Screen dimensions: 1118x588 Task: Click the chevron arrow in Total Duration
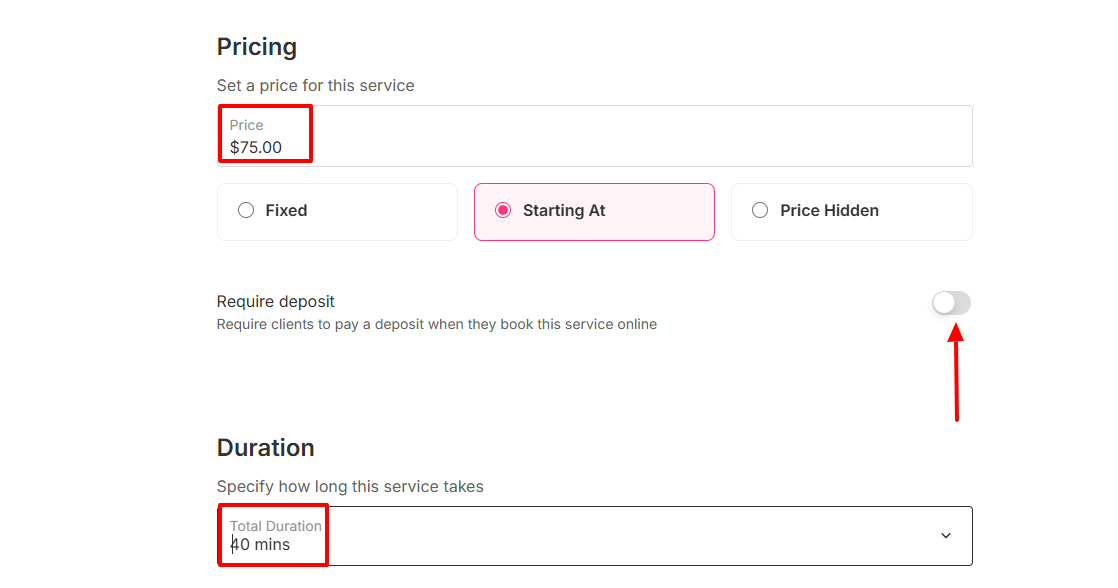tap(945, 536)
